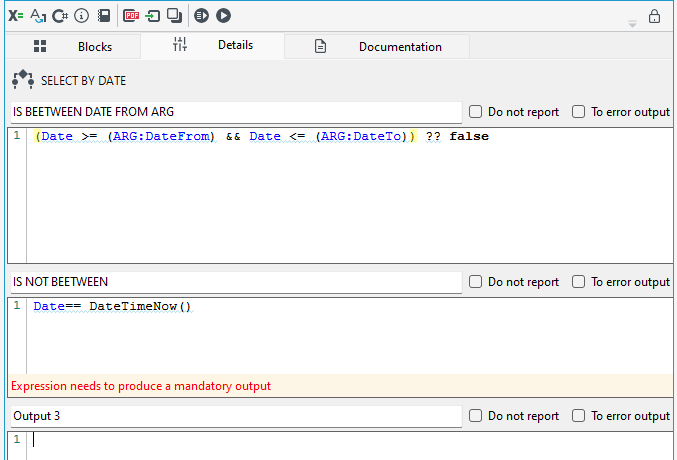Expand the small toolbar overflow arrow

632,24
